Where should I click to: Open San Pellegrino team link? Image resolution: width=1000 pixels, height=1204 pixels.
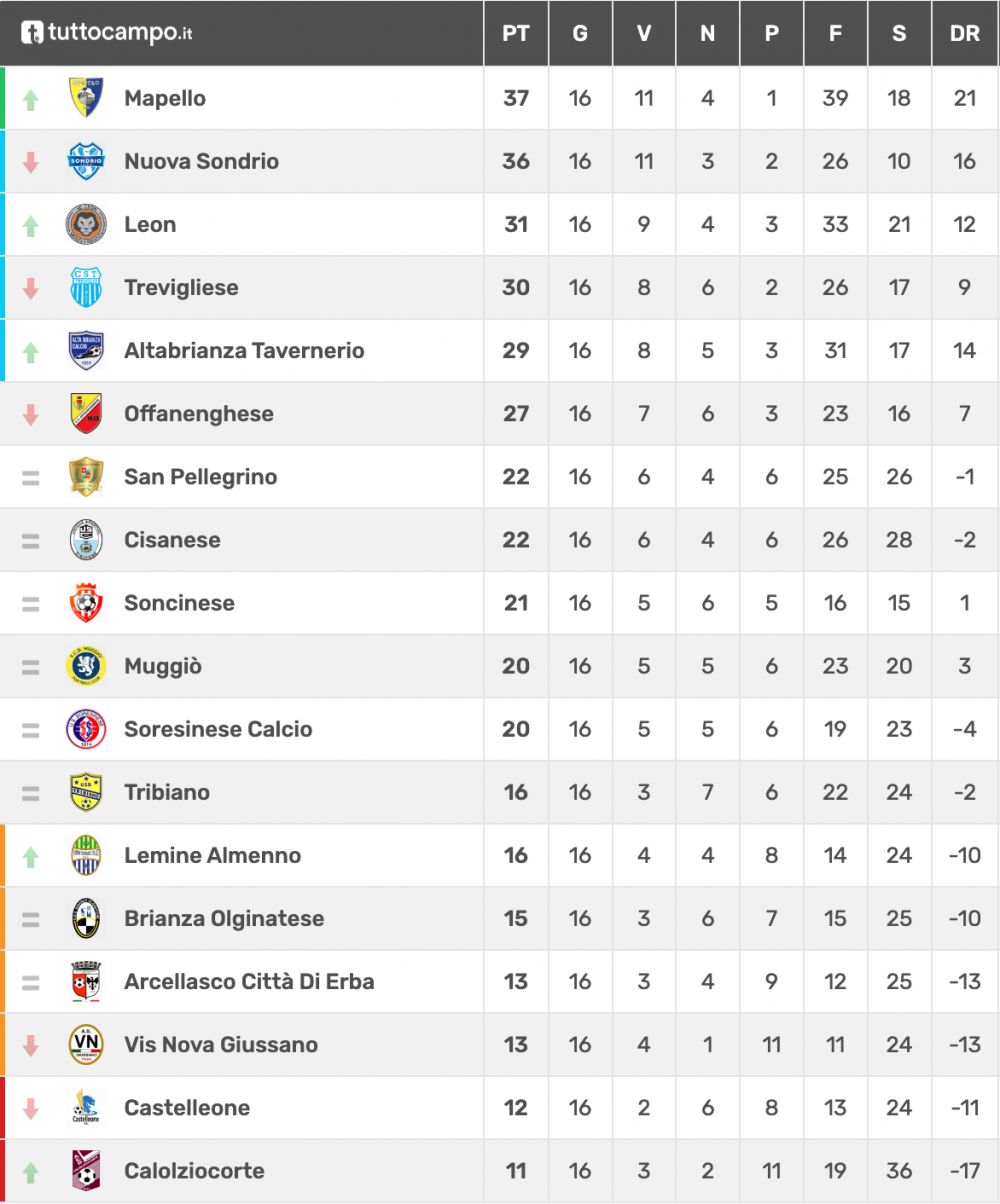click(201, 477)
